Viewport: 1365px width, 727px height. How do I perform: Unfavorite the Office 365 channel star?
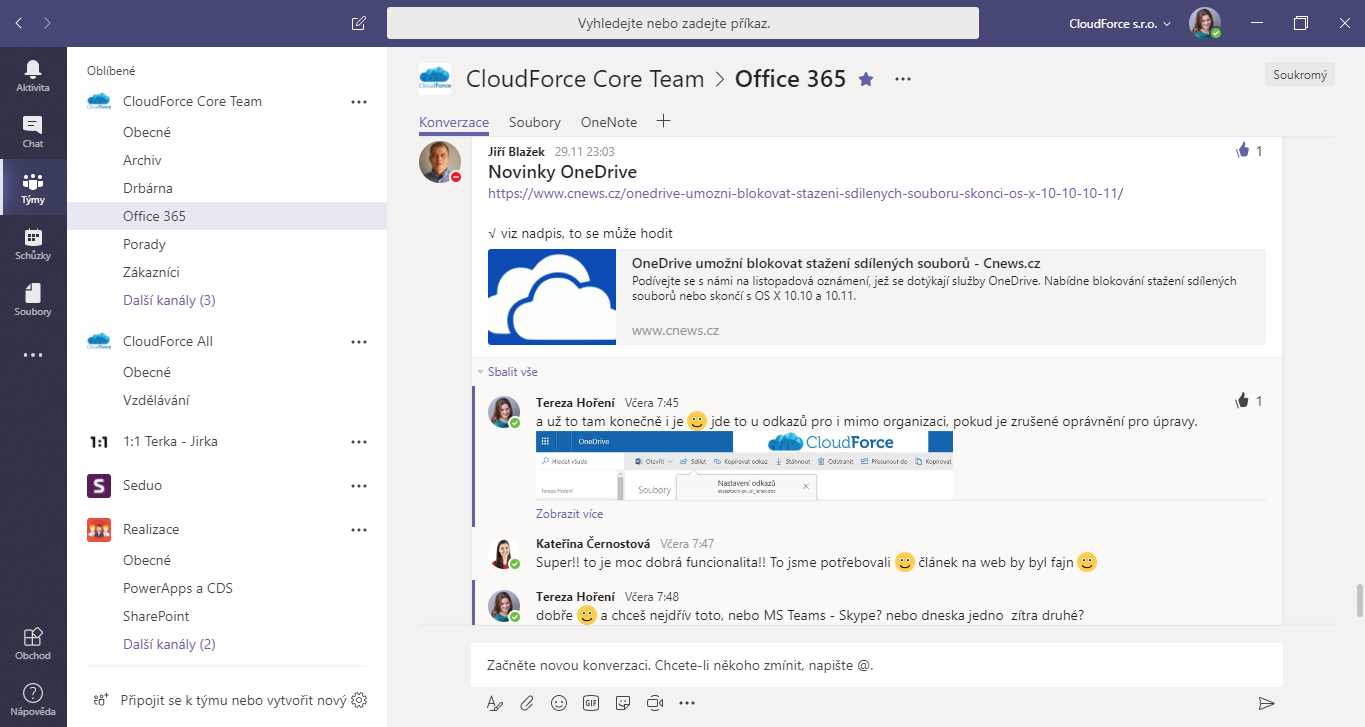tap(866, 79)
